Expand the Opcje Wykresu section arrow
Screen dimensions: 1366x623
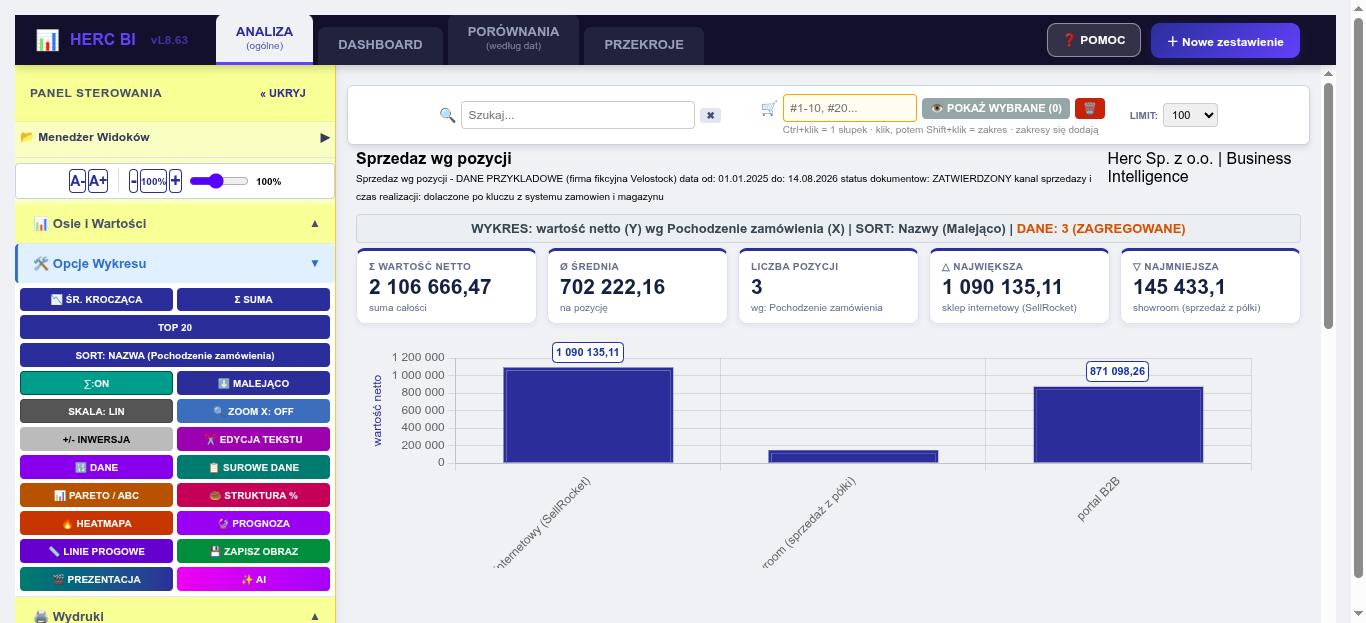(315, 263)
